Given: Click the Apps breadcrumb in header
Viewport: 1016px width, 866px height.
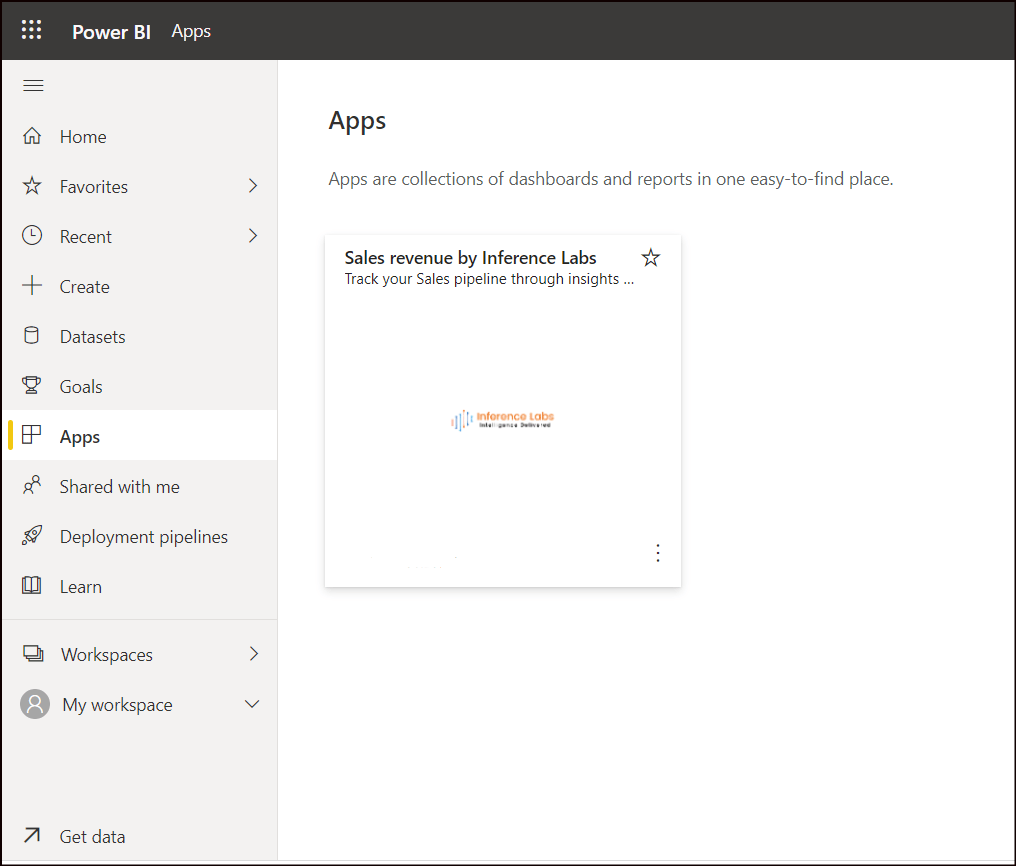Looking at the screenshot, I should tap(191, 32).
